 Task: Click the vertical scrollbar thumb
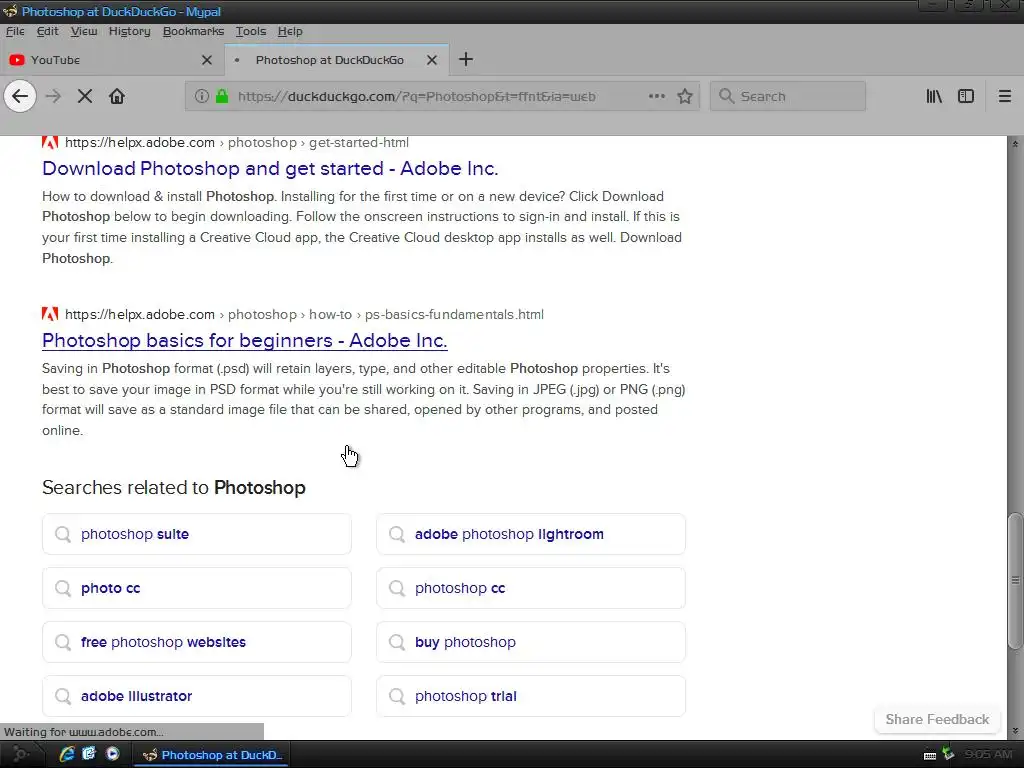[1015, 581]
